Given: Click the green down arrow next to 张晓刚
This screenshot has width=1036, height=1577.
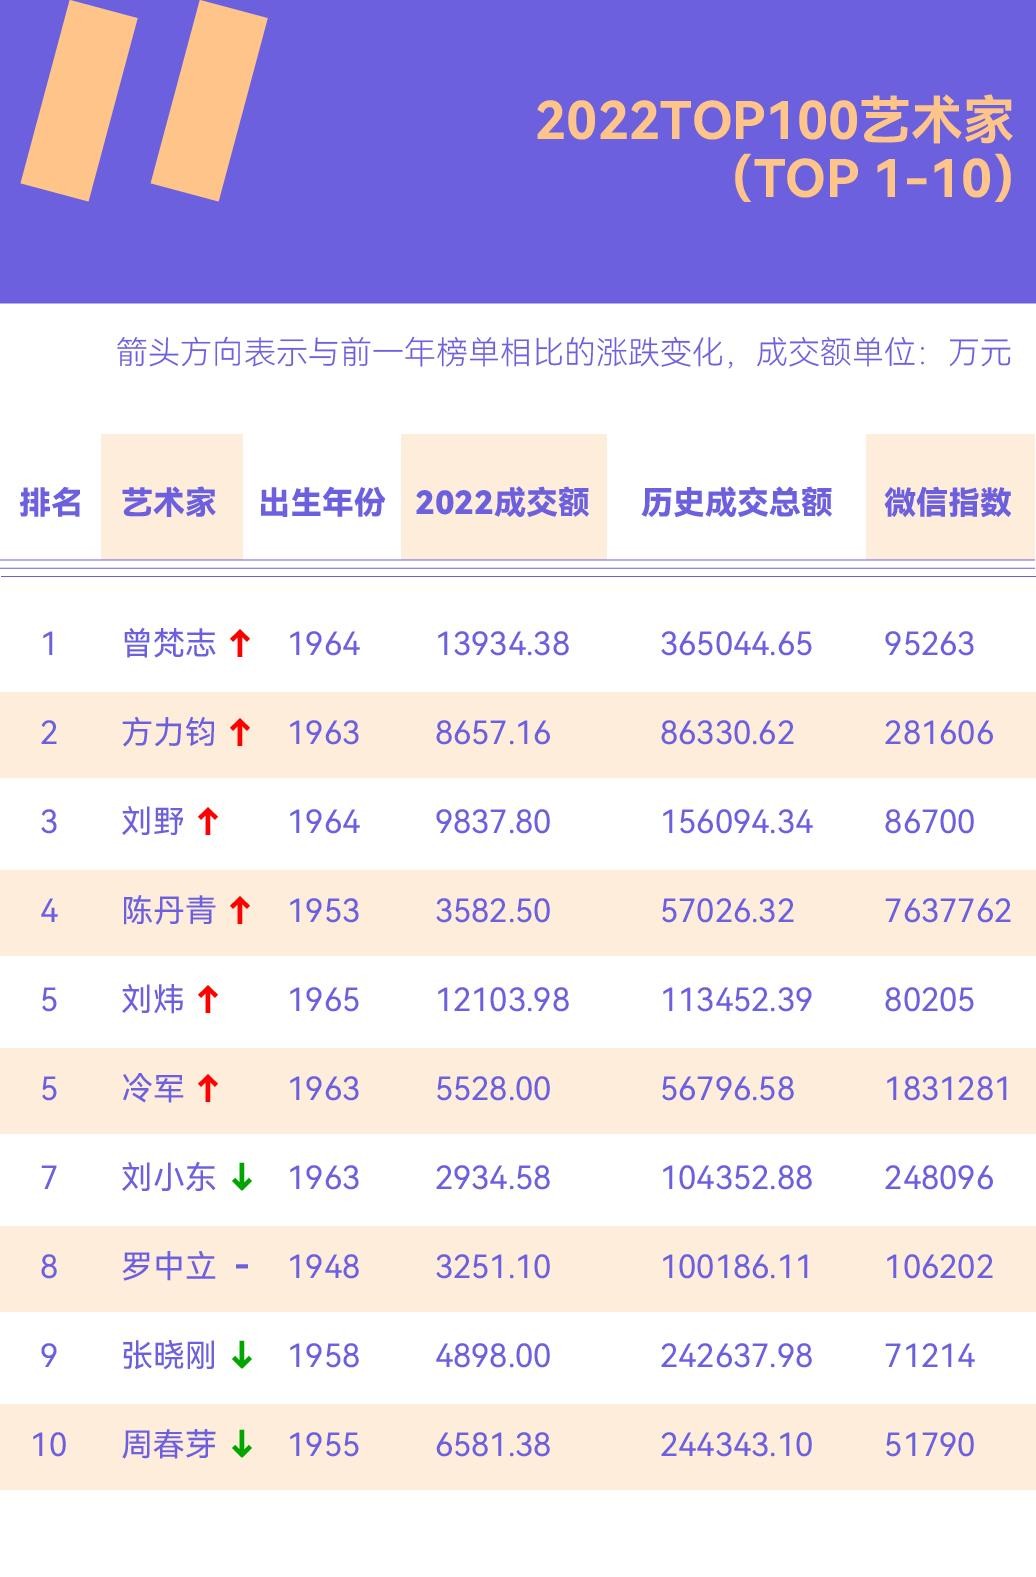Looking at the screenshot, I should tap(241, 1356).
